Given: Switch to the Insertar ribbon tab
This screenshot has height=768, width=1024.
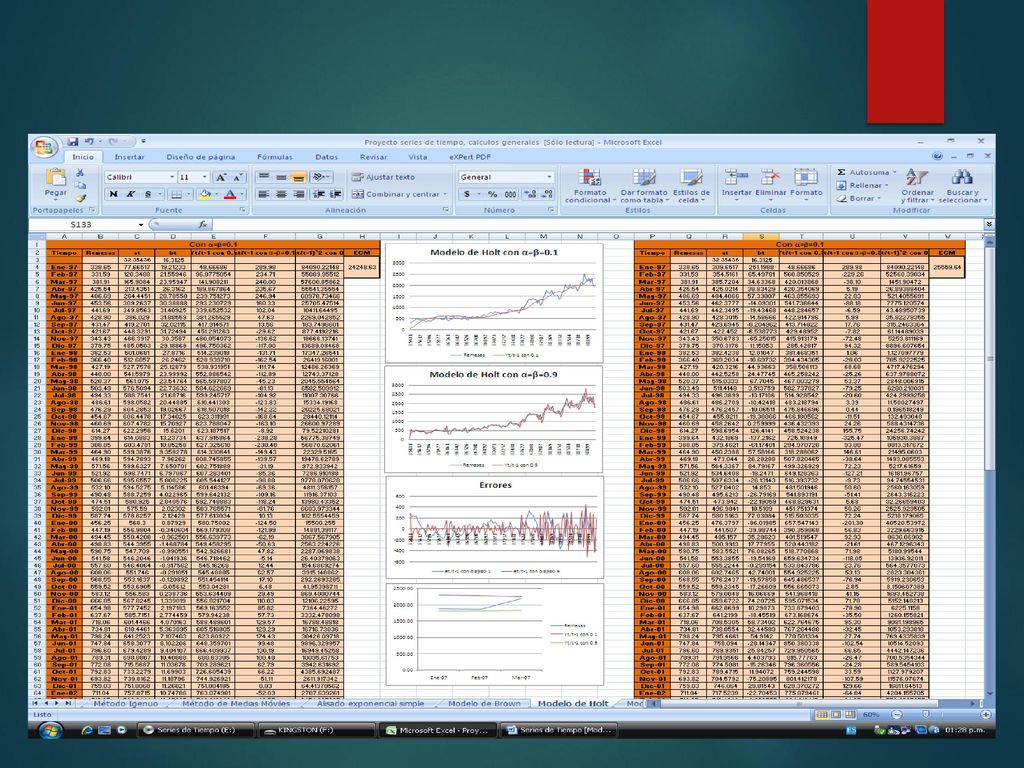Looking at the screenshot, I should coord(129,157).
